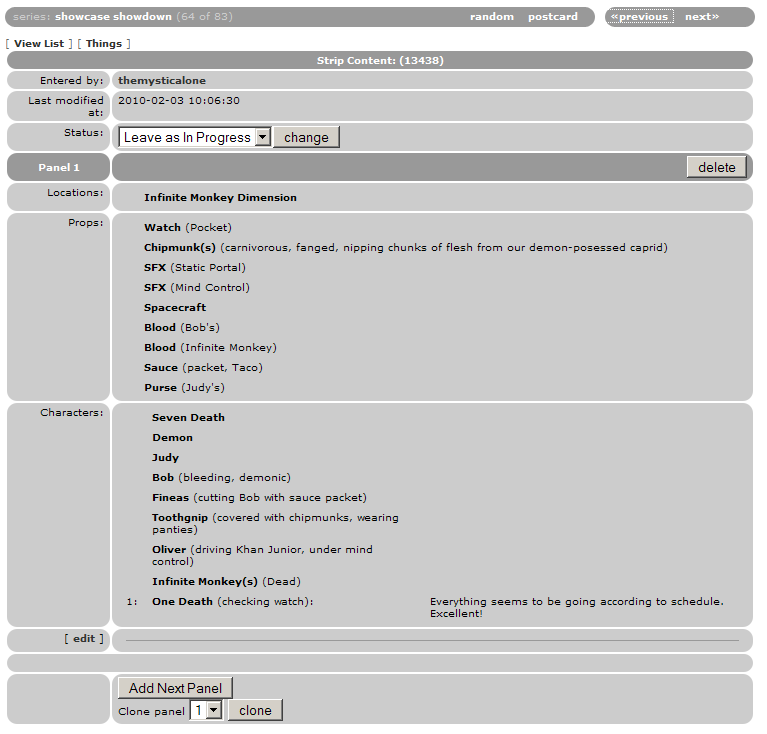
Task: Open the 'random' strip link
Action: [492, 17]
